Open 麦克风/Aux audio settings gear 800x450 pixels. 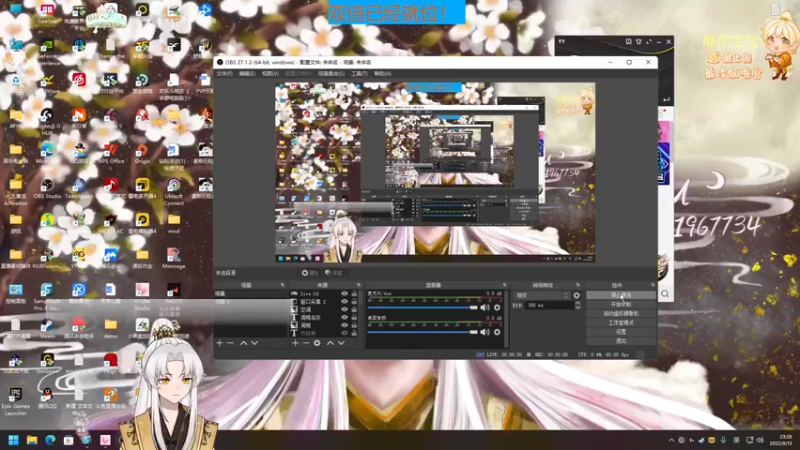[x=497, y=308]
